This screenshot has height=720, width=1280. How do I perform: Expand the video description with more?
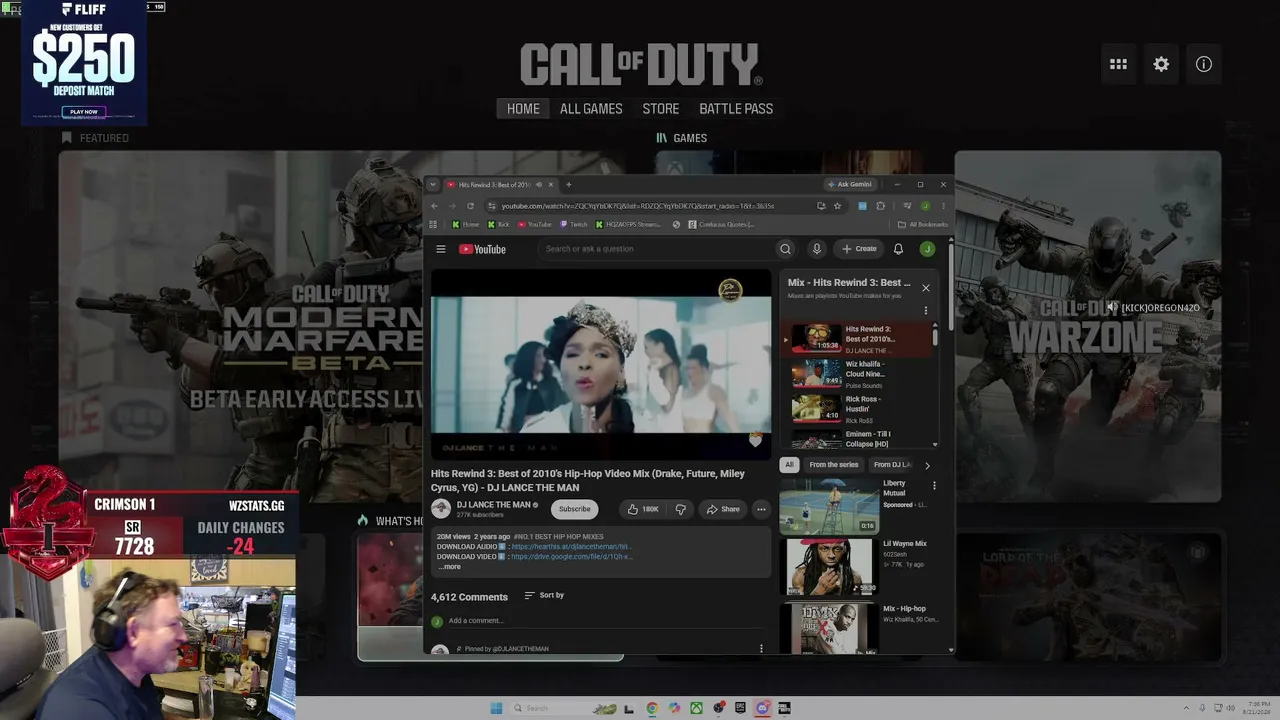click(451, 567)
